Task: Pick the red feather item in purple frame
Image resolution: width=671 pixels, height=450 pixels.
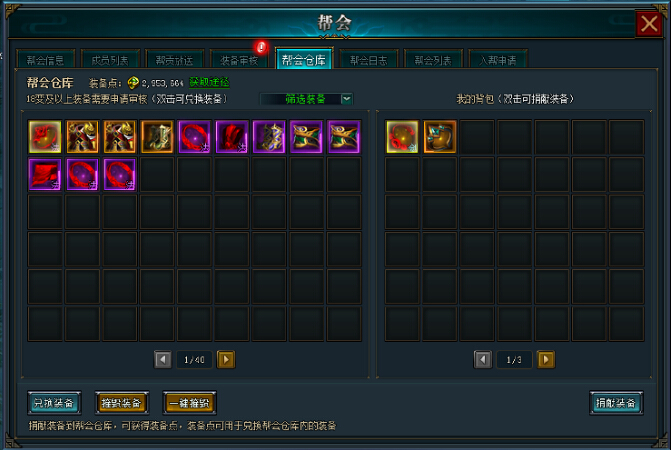Action: 232,136
